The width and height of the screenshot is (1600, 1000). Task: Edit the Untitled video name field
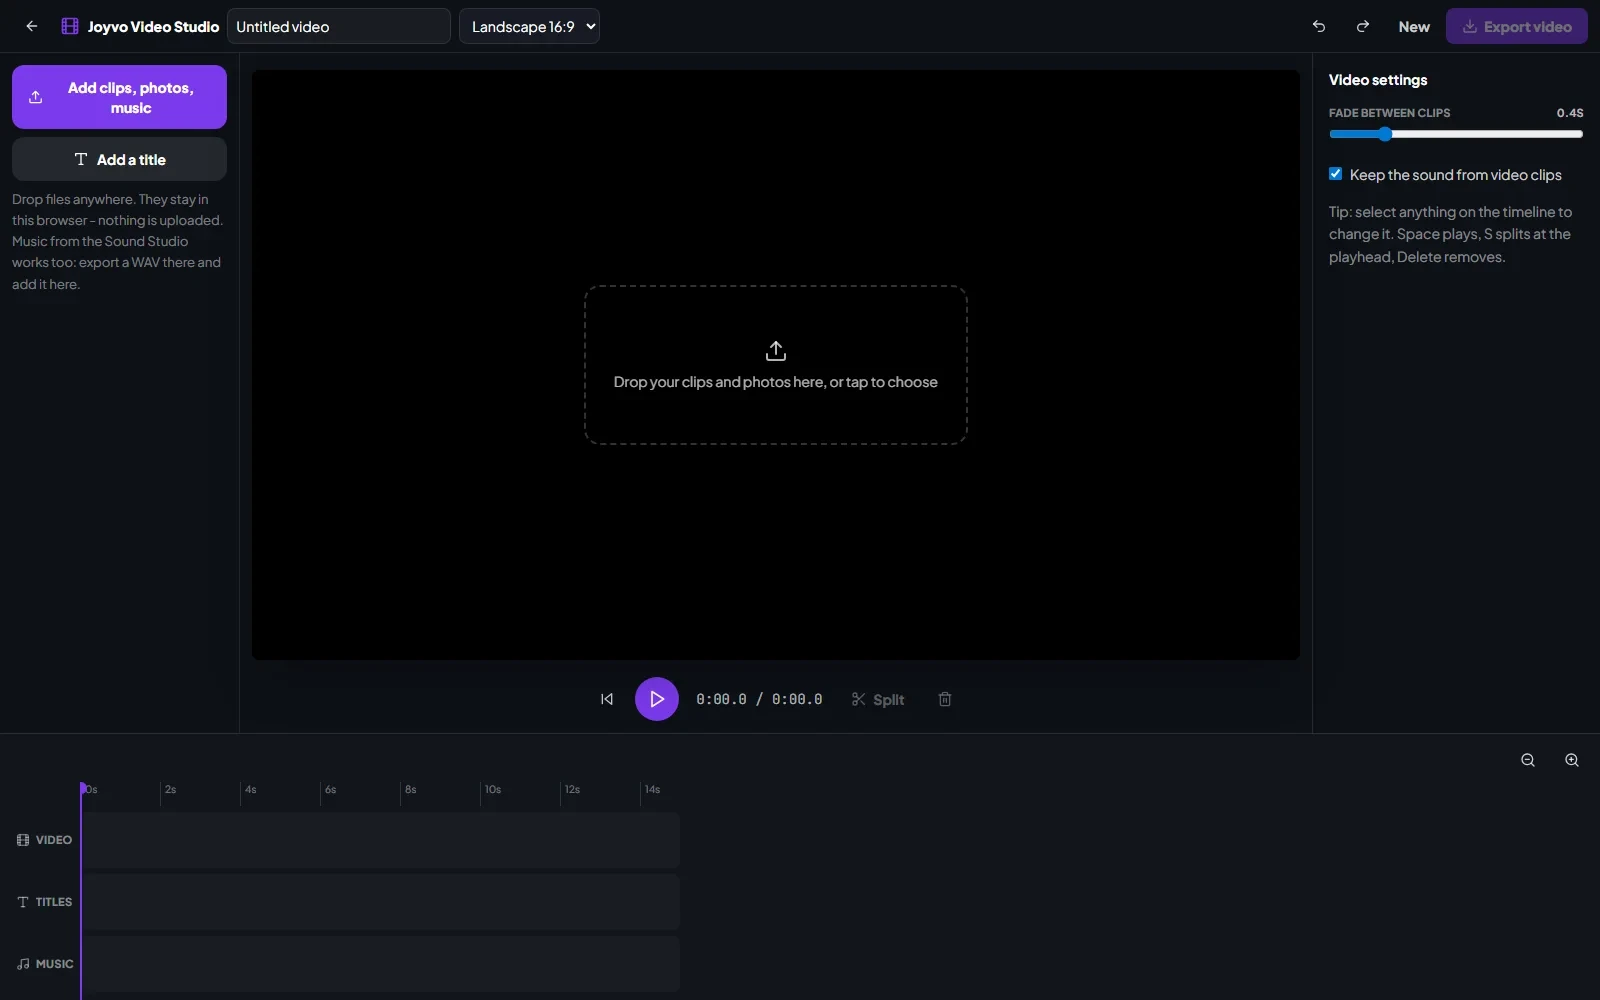tap(339, 27)
